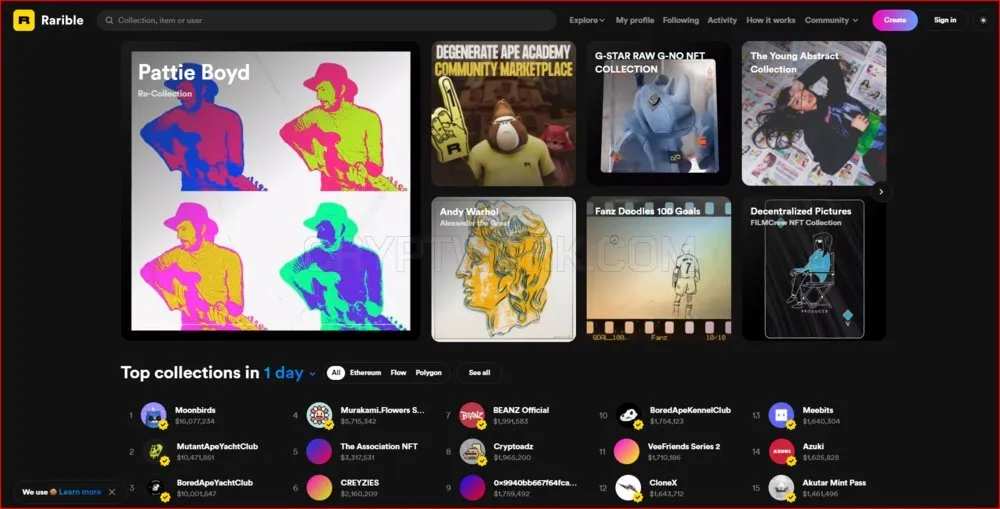Click the Murakami.Flowers collection name
Image resolution: width=1000 pixels, height=509 pixels.
(382, 410)
